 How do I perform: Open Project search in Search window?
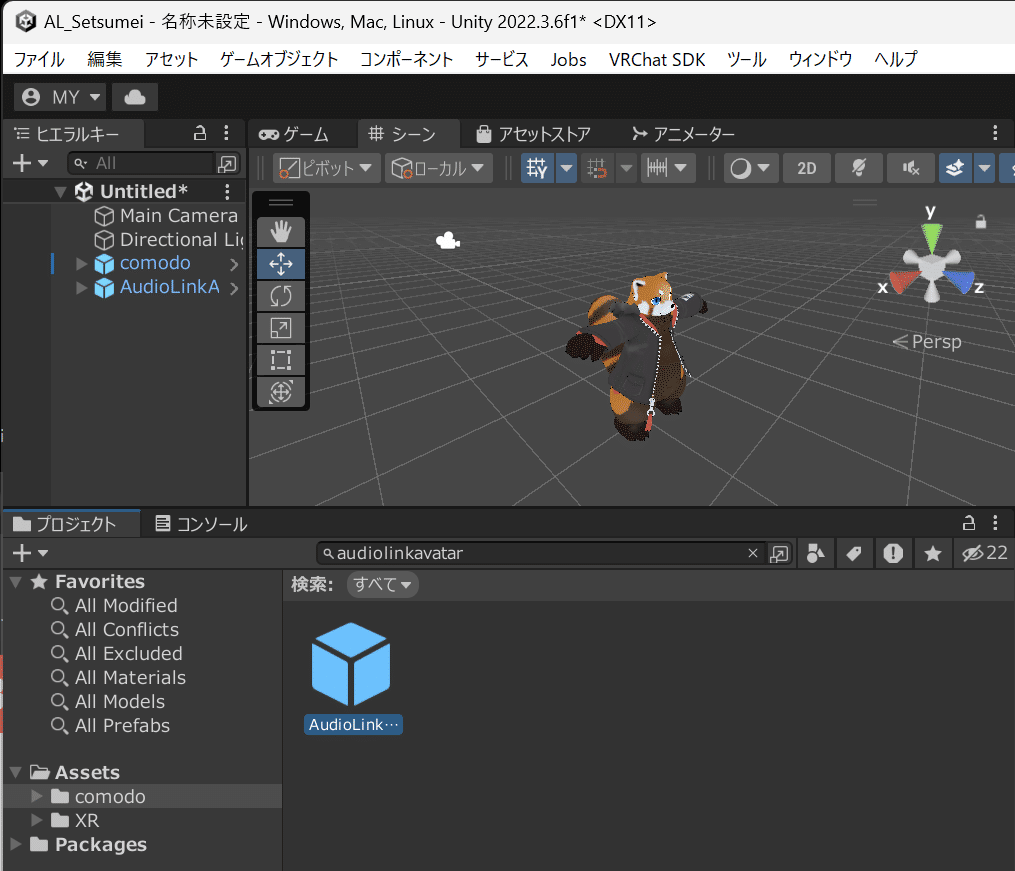point(779,554)
